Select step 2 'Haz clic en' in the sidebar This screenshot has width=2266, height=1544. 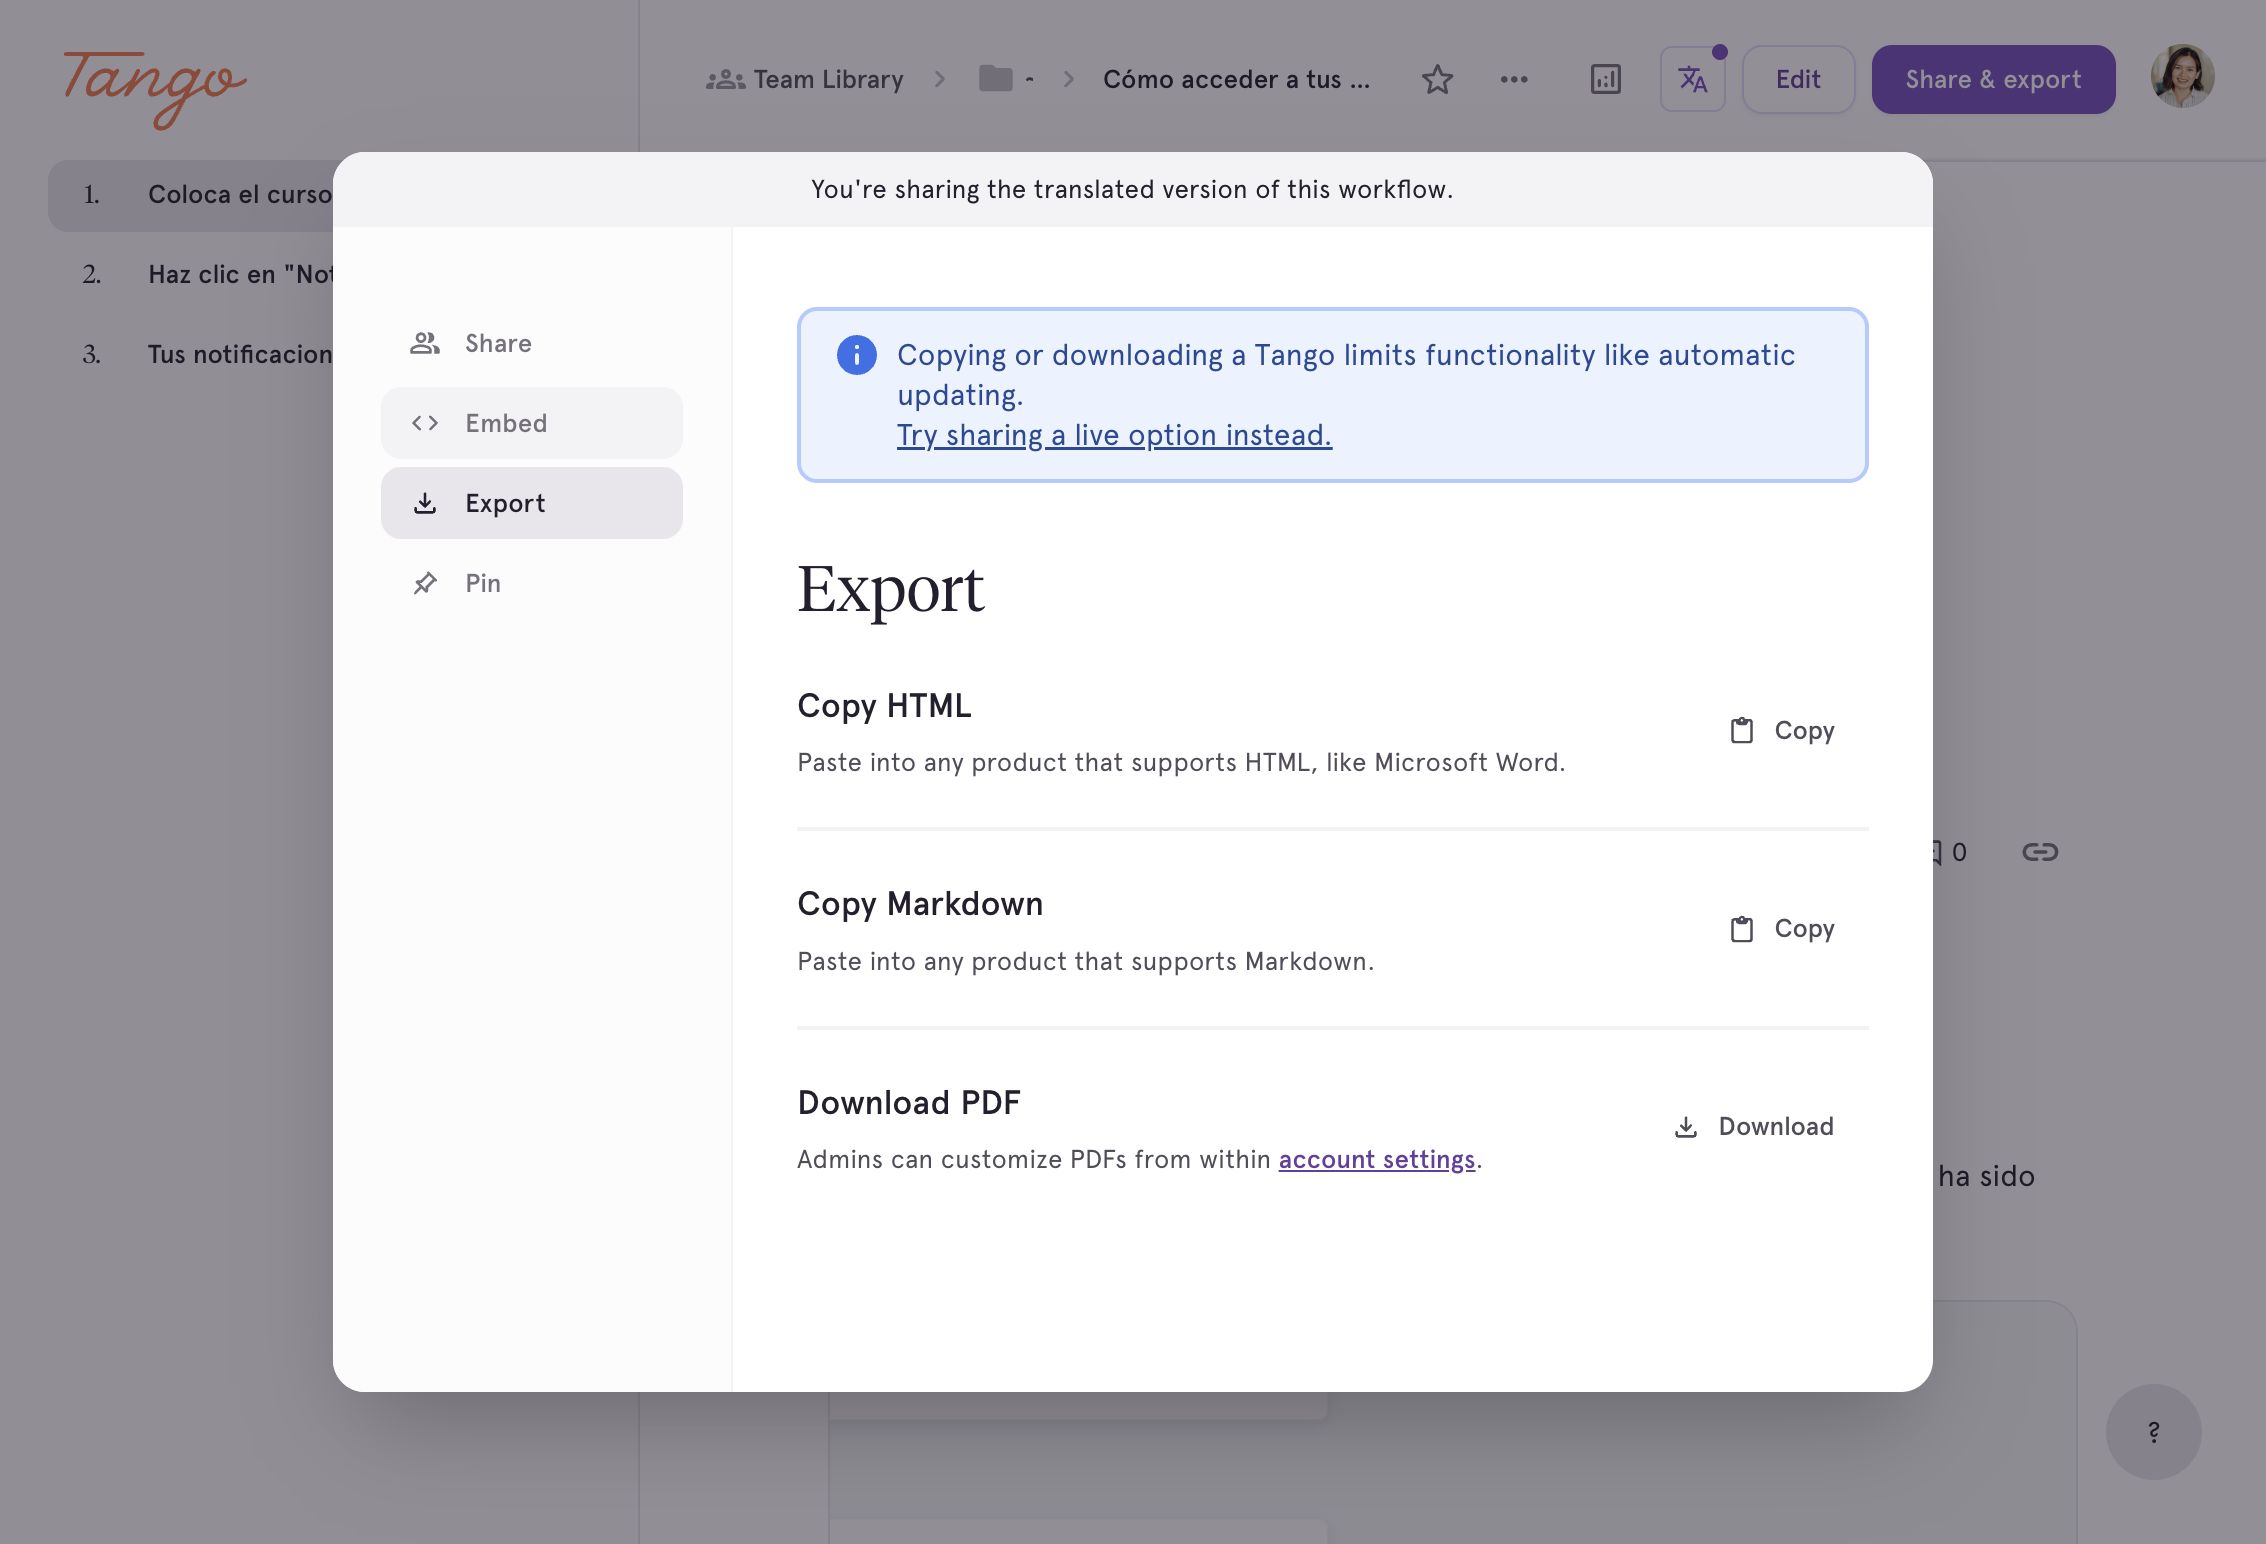[191, 275]
